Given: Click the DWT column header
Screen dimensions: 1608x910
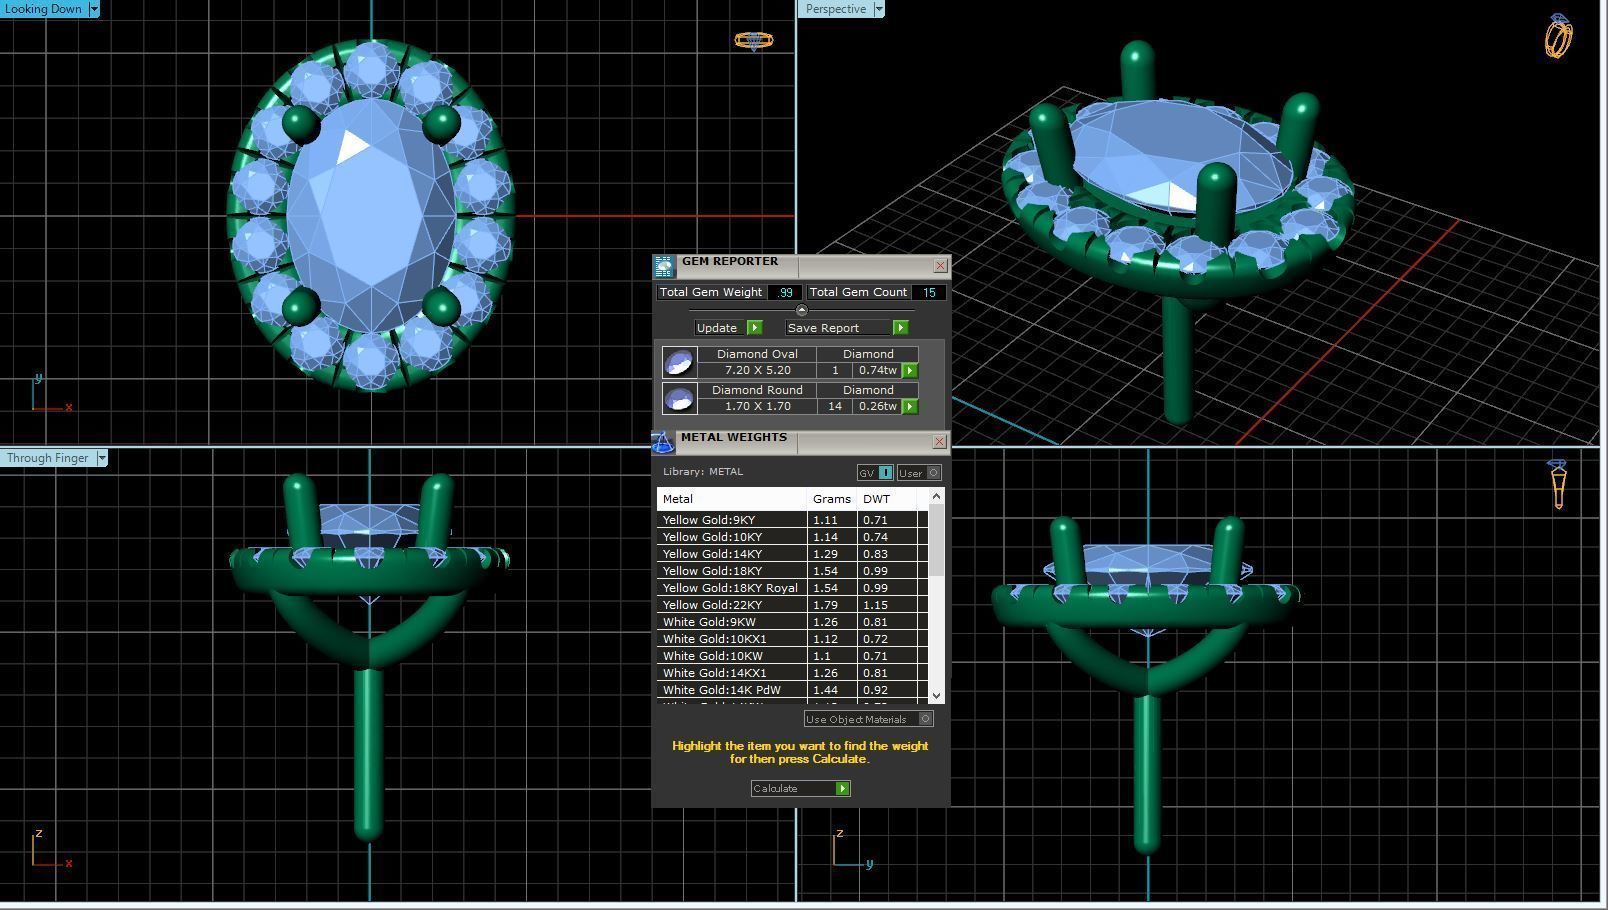Looking at the screenshot, I should pos(887,499).
